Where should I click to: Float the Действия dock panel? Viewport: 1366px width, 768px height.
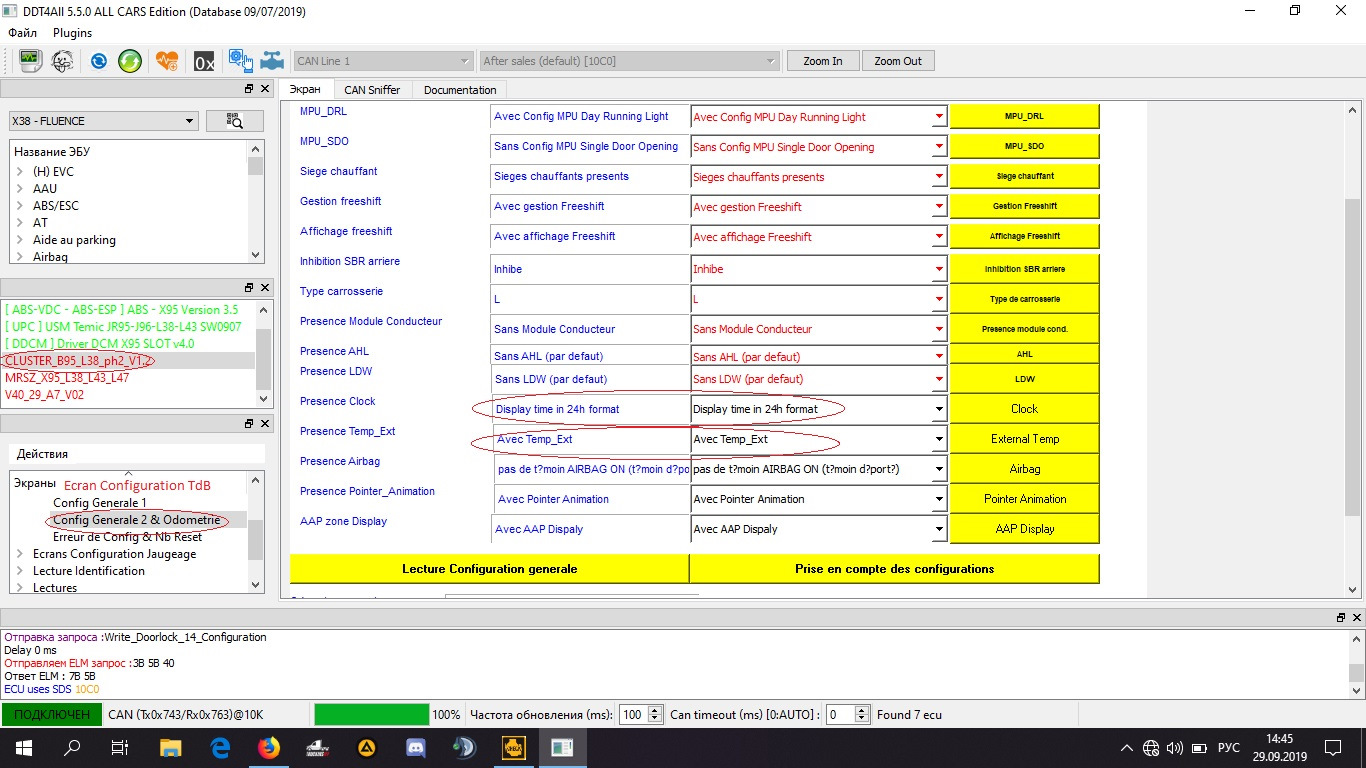click(250, 424)
